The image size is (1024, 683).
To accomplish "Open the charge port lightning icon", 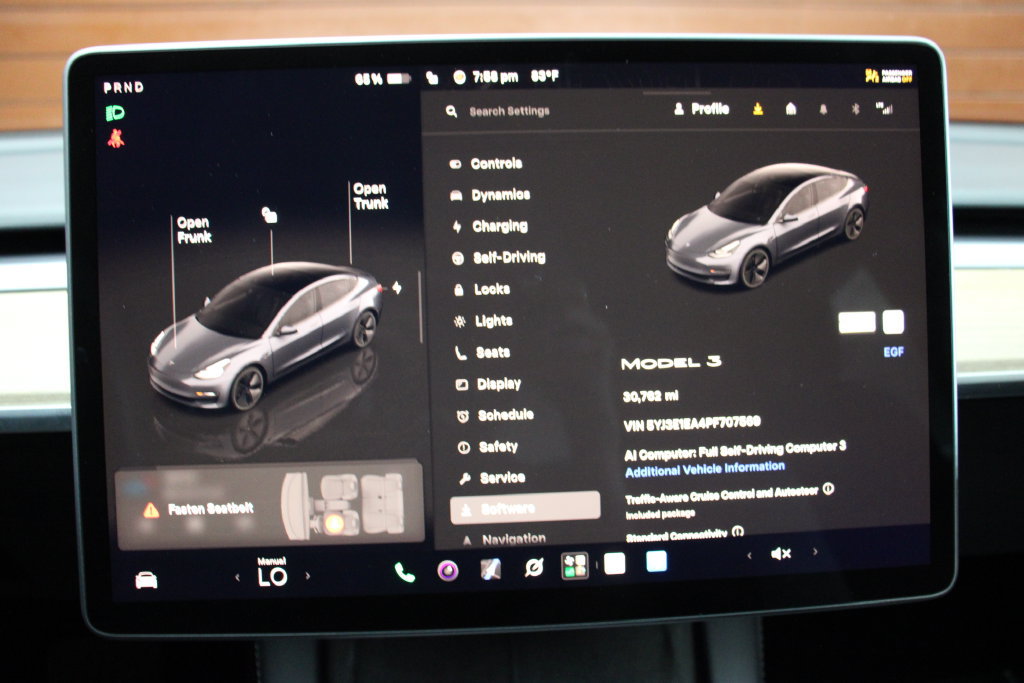I will point(396,287).
